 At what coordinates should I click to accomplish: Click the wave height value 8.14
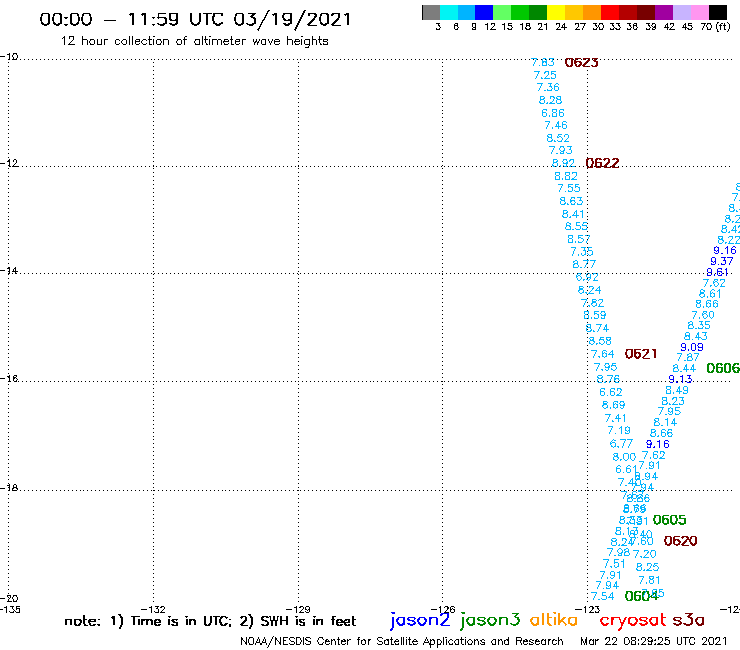(665, 422)
